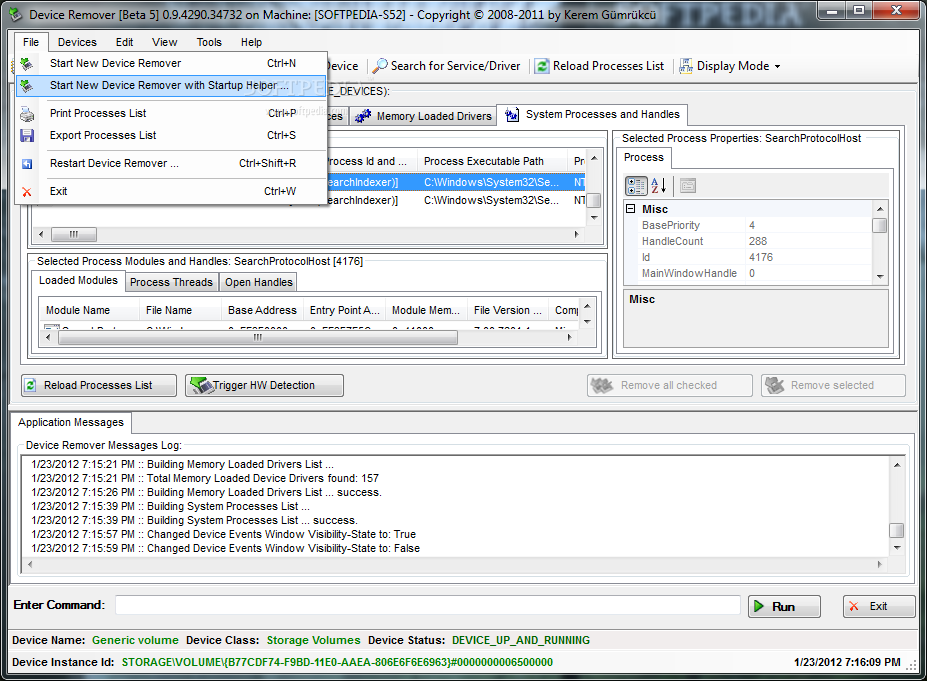Click the Process Executable Path column header

(492, 161)
